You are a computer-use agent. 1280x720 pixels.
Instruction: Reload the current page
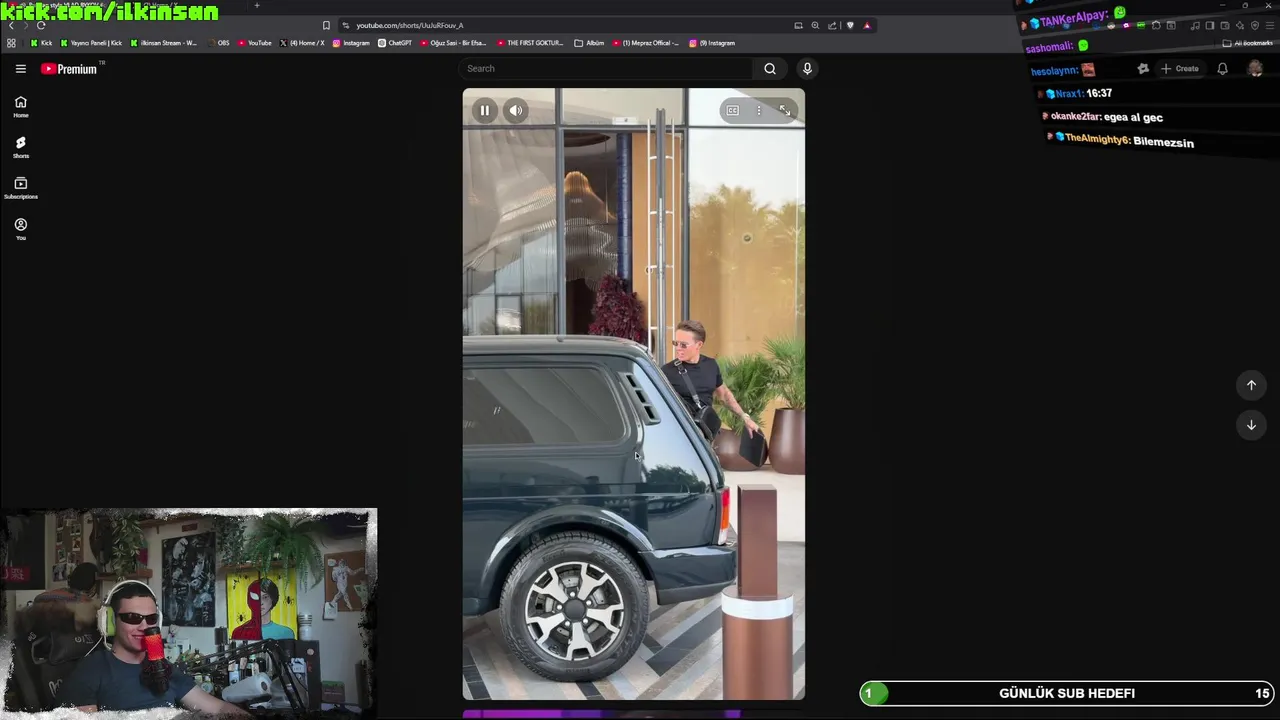(x=41, y=25)
